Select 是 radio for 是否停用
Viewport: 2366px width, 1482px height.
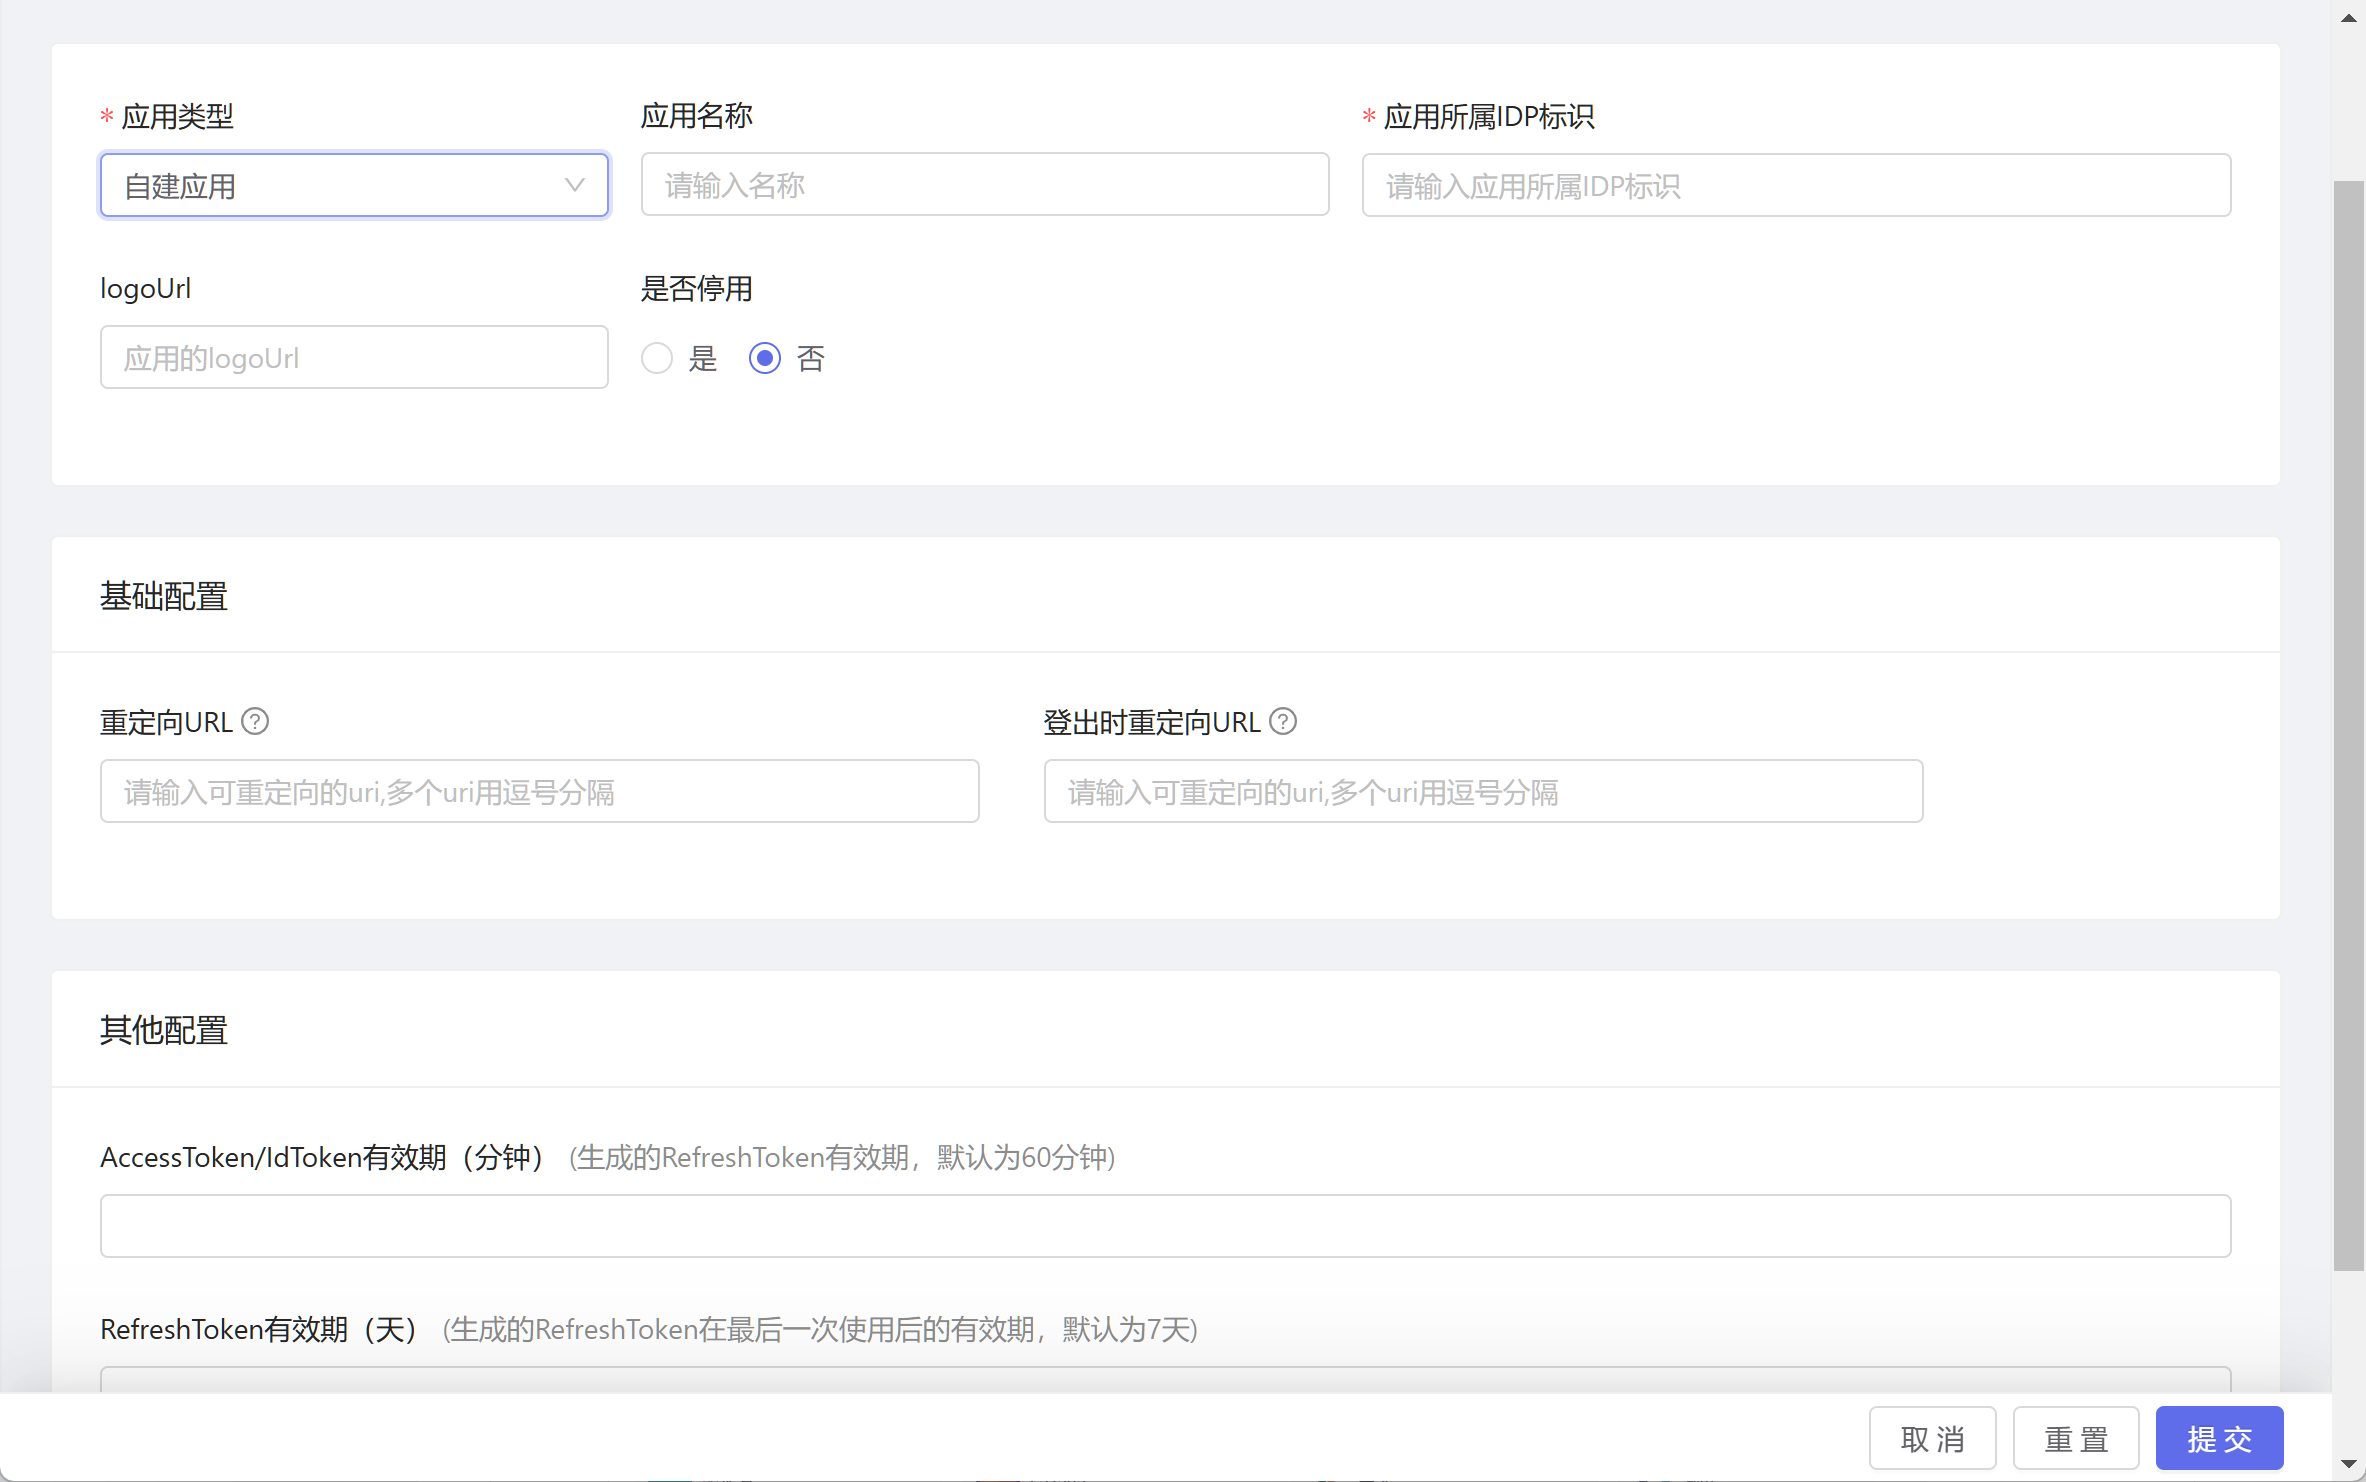657,358
